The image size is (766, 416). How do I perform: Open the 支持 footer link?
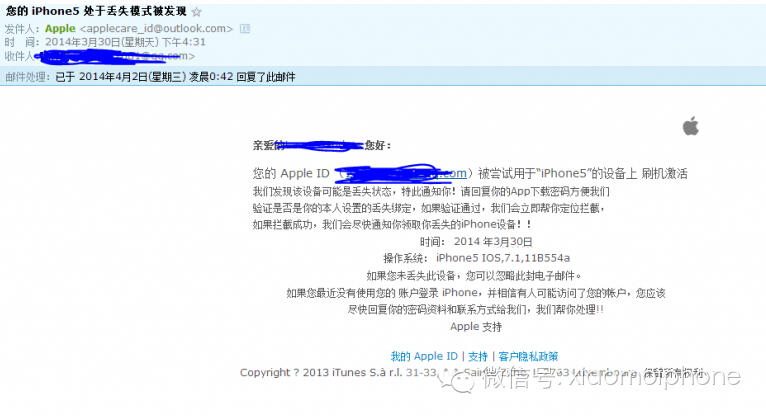pos(478,356)
